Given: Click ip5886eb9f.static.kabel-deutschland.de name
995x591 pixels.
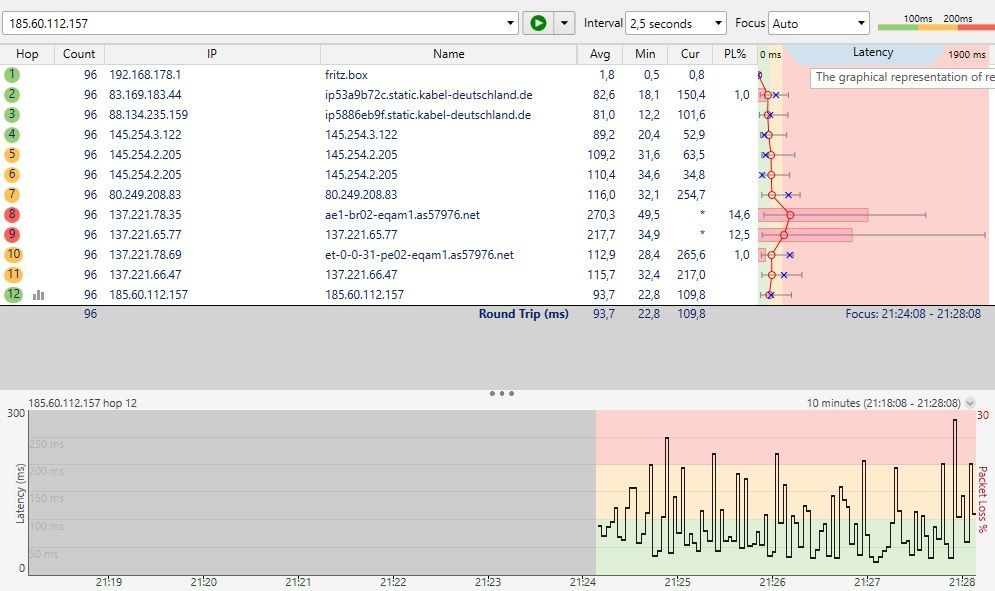Looking at the screenshot, I should tap(428, 115).
